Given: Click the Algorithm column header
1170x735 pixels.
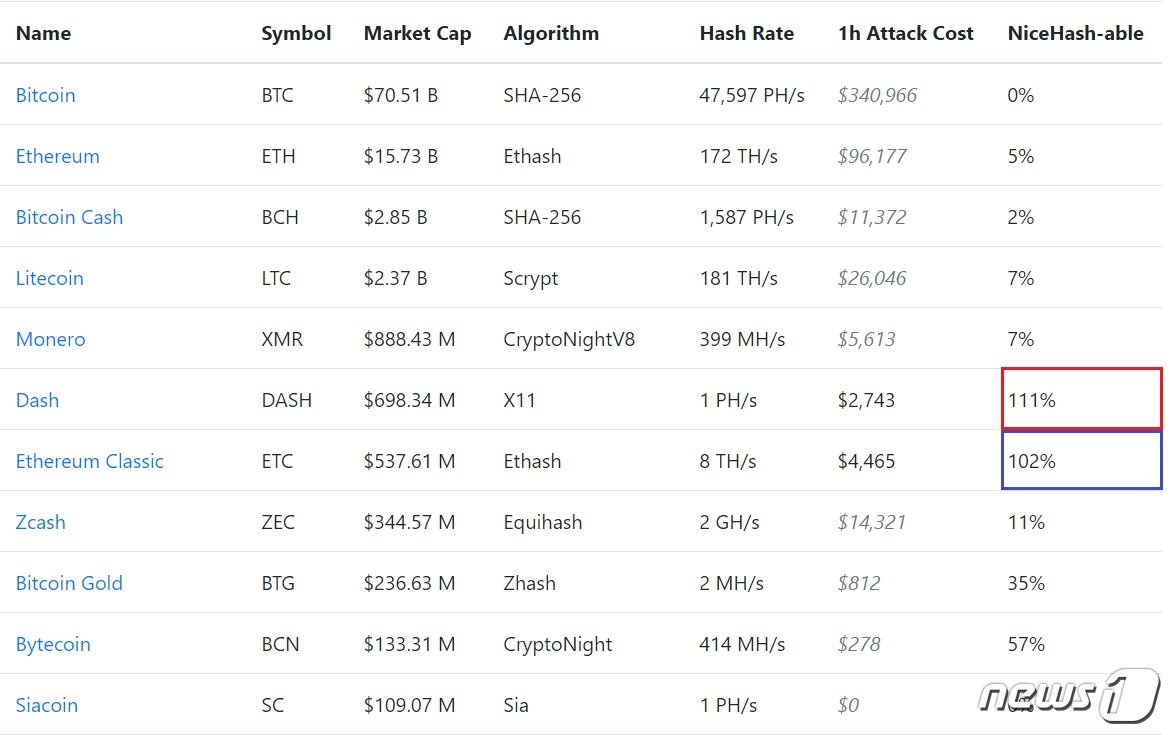Looking at the screenshot, I should click(x=551, y=34).
